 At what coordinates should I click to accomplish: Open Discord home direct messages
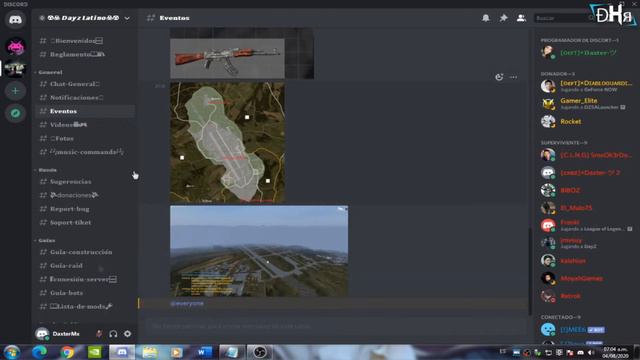coord(16,20)
